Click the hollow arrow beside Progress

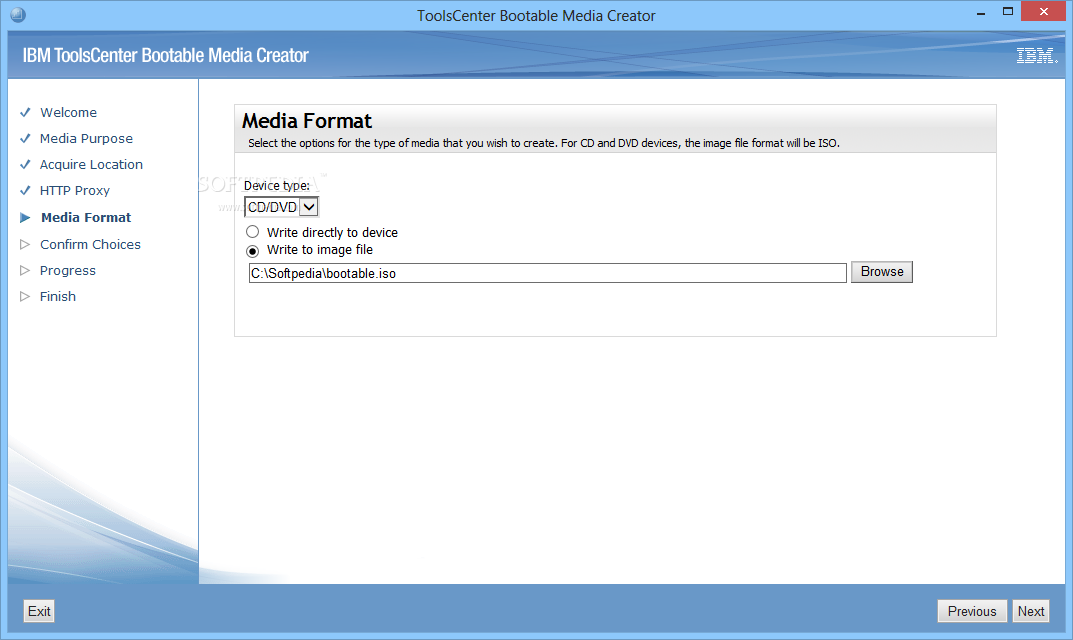point(25,270)
